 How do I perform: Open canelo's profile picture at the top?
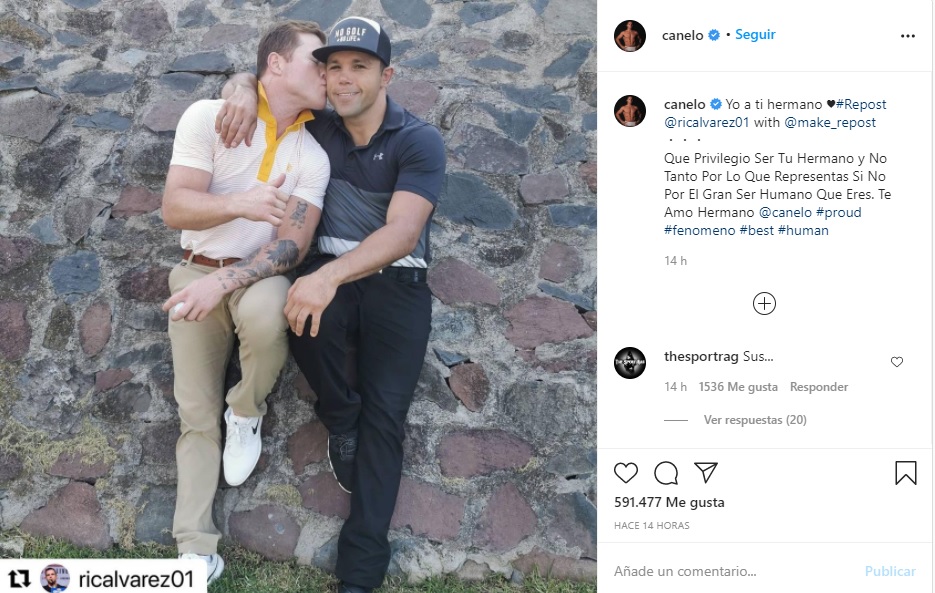tap(630, 33)
